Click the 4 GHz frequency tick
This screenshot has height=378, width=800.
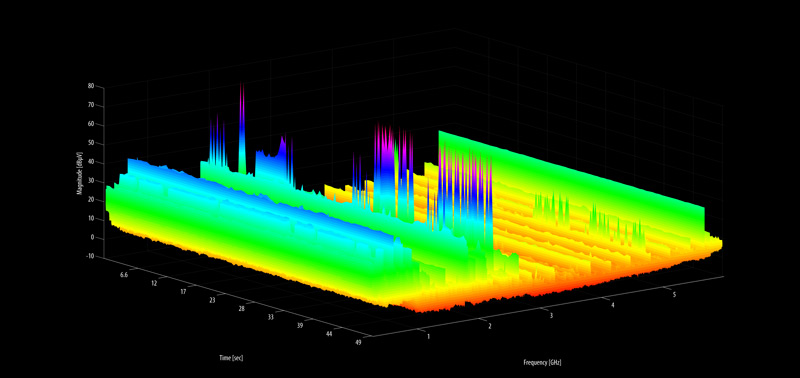click(613, 305)
